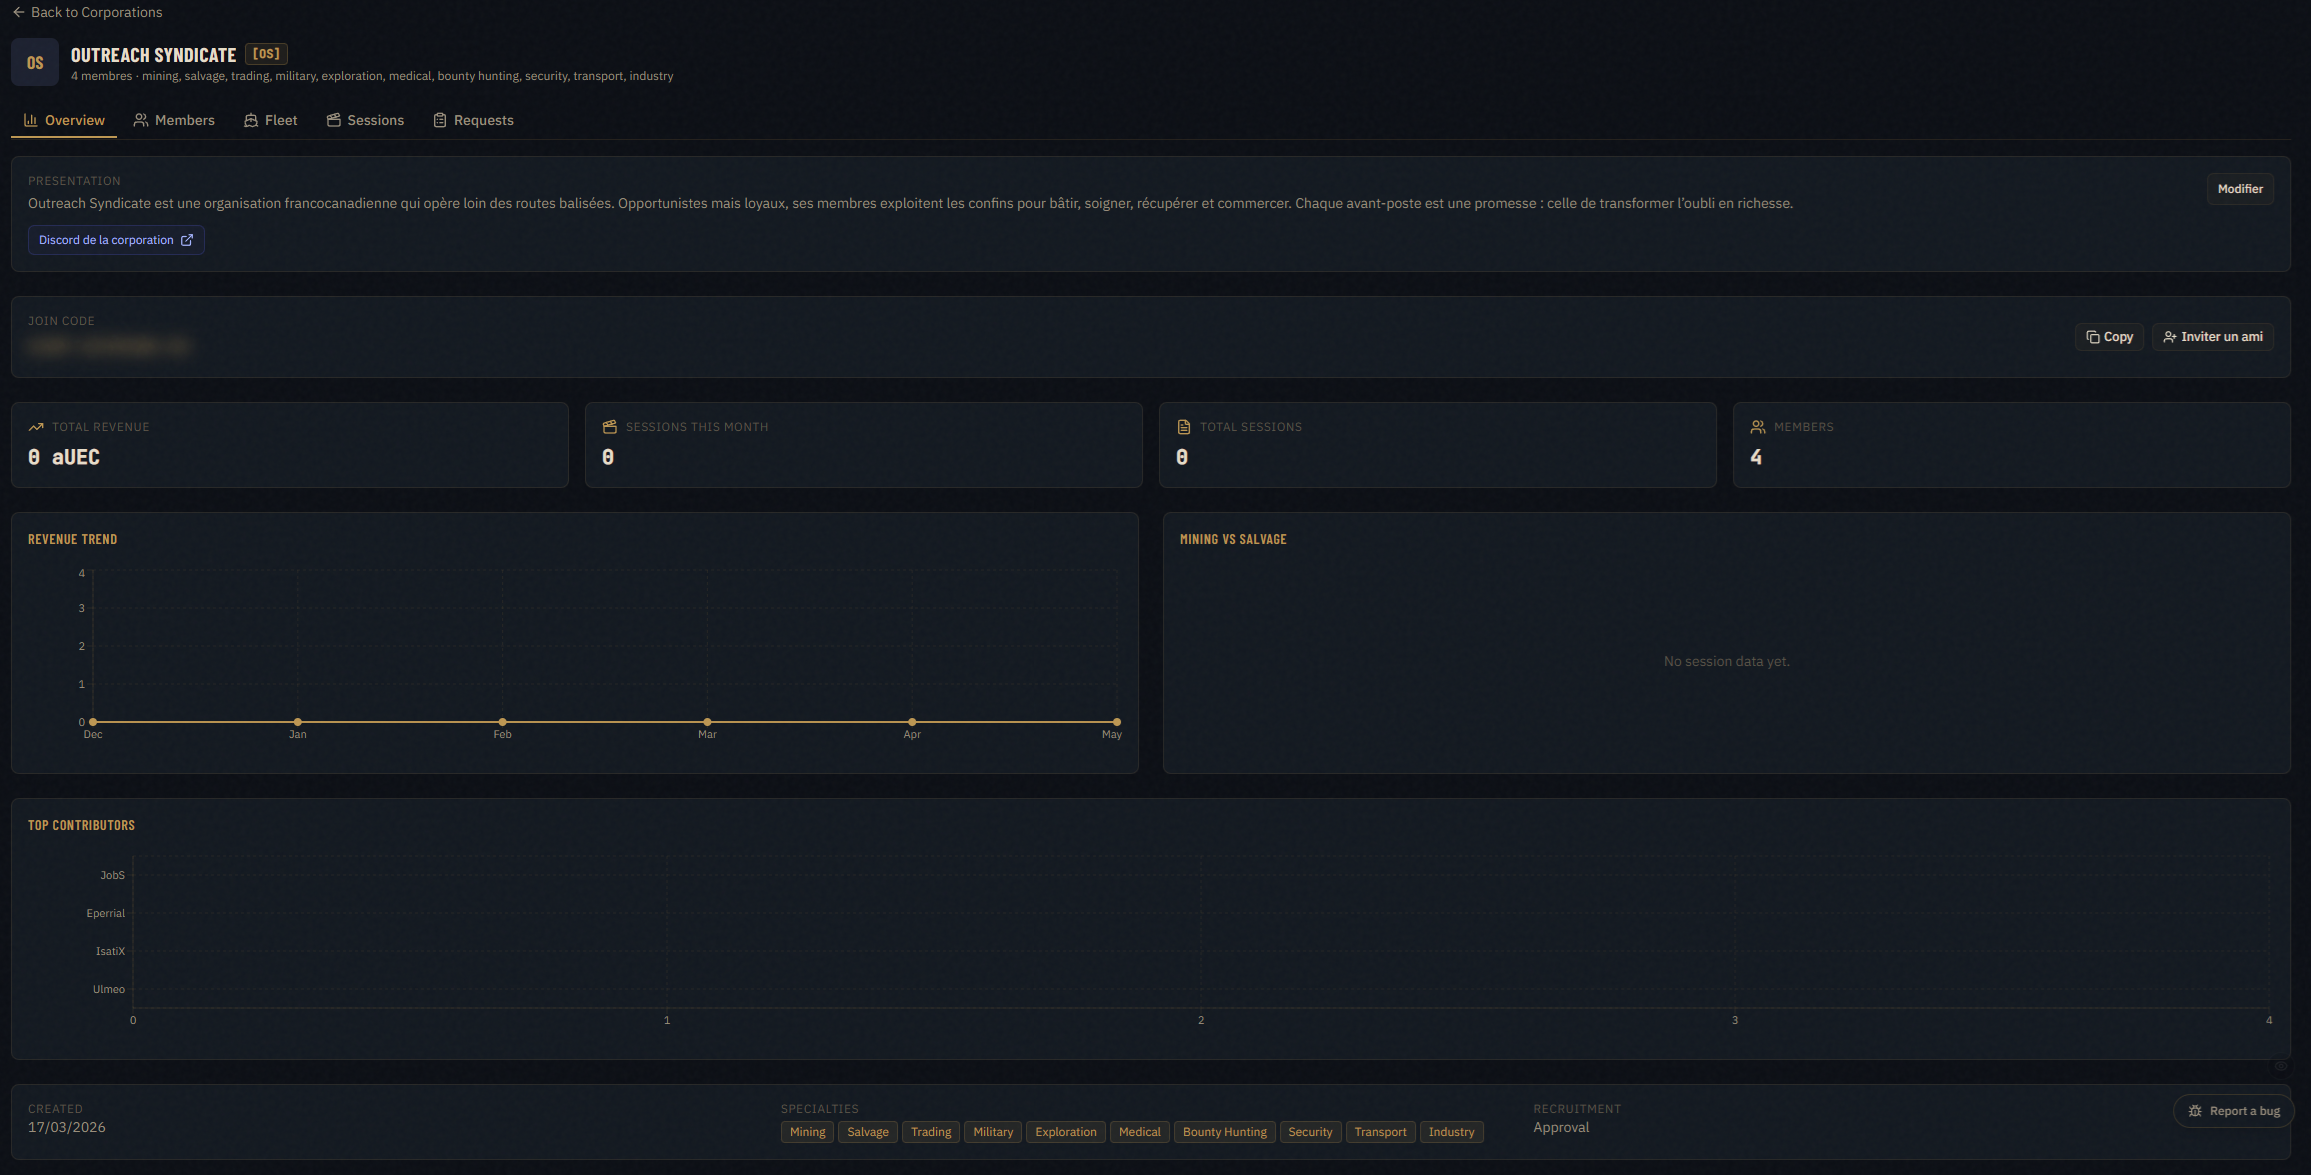Click the Feb data point on Revenue Trend
2311x1175 pixels.
(x=502, y=722)
